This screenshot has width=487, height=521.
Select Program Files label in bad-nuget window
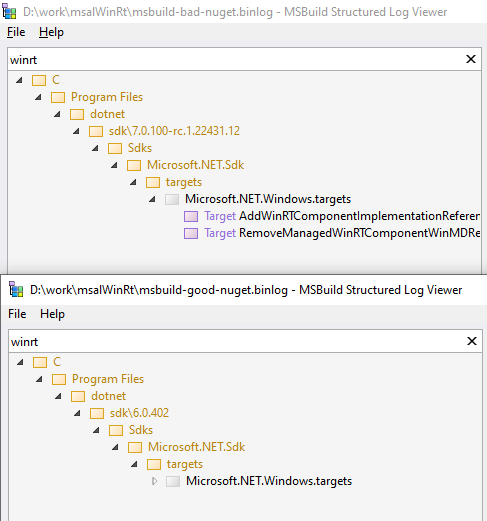[x=107, y=97]
